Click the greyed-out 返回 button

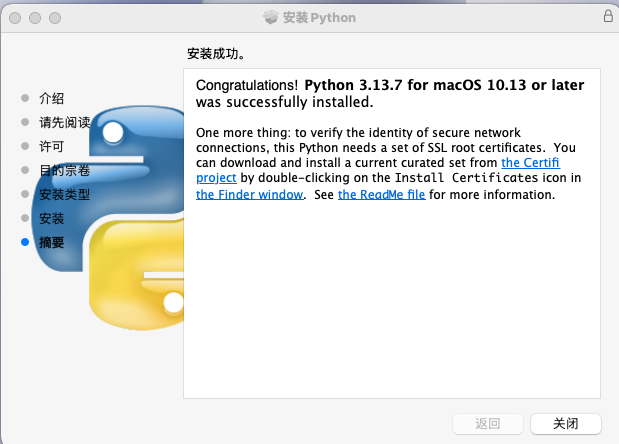pyautogui.click(x=487, y=424)
